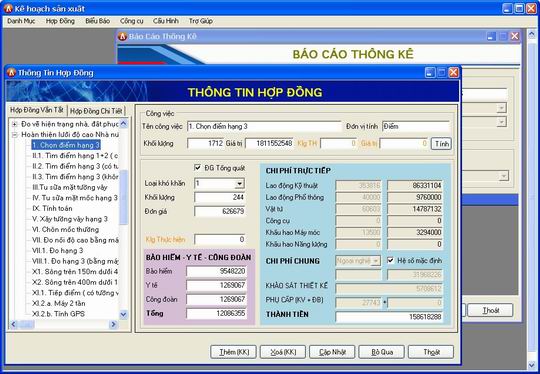Toggle the Hệ số mặc định checkbox
The width and height of the screenshot is (540, 374).
[391, 260]
